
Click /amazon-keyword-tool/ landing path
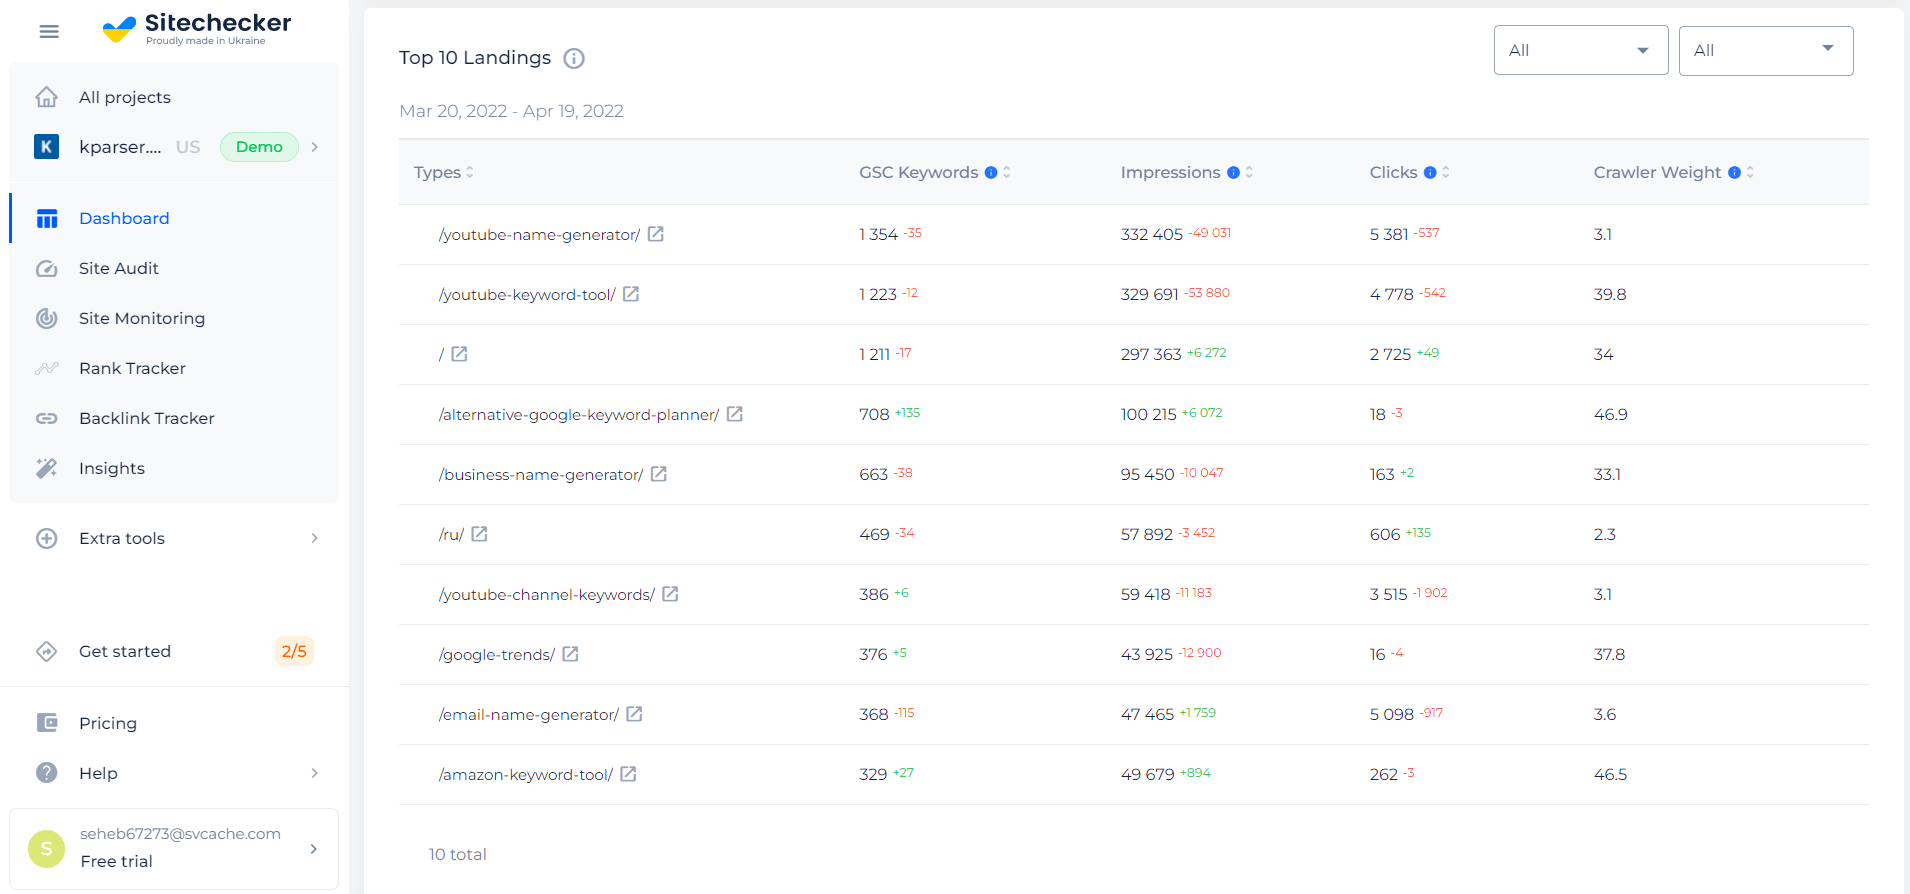click(x=526, y=774)
